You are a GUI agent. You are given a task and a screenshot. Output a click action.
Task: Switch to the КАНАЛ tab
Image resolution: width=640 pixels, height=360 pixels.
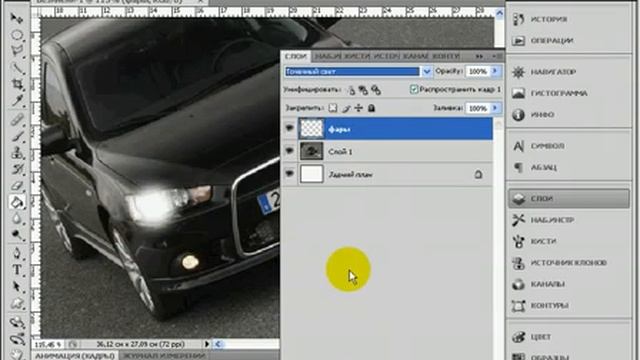point(416,56)
